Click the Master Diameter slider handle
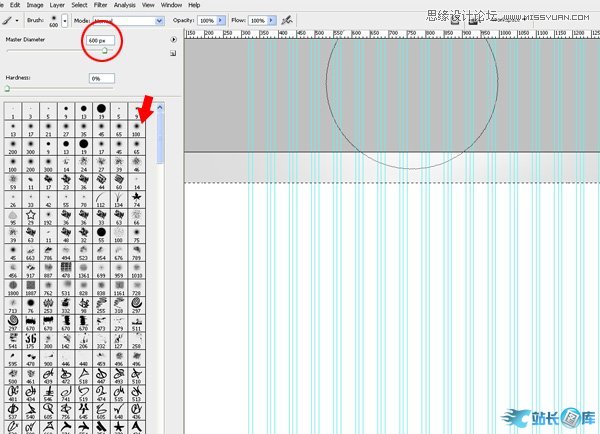The height and width of the screenshot is (434, 600). tap(104, 50)
